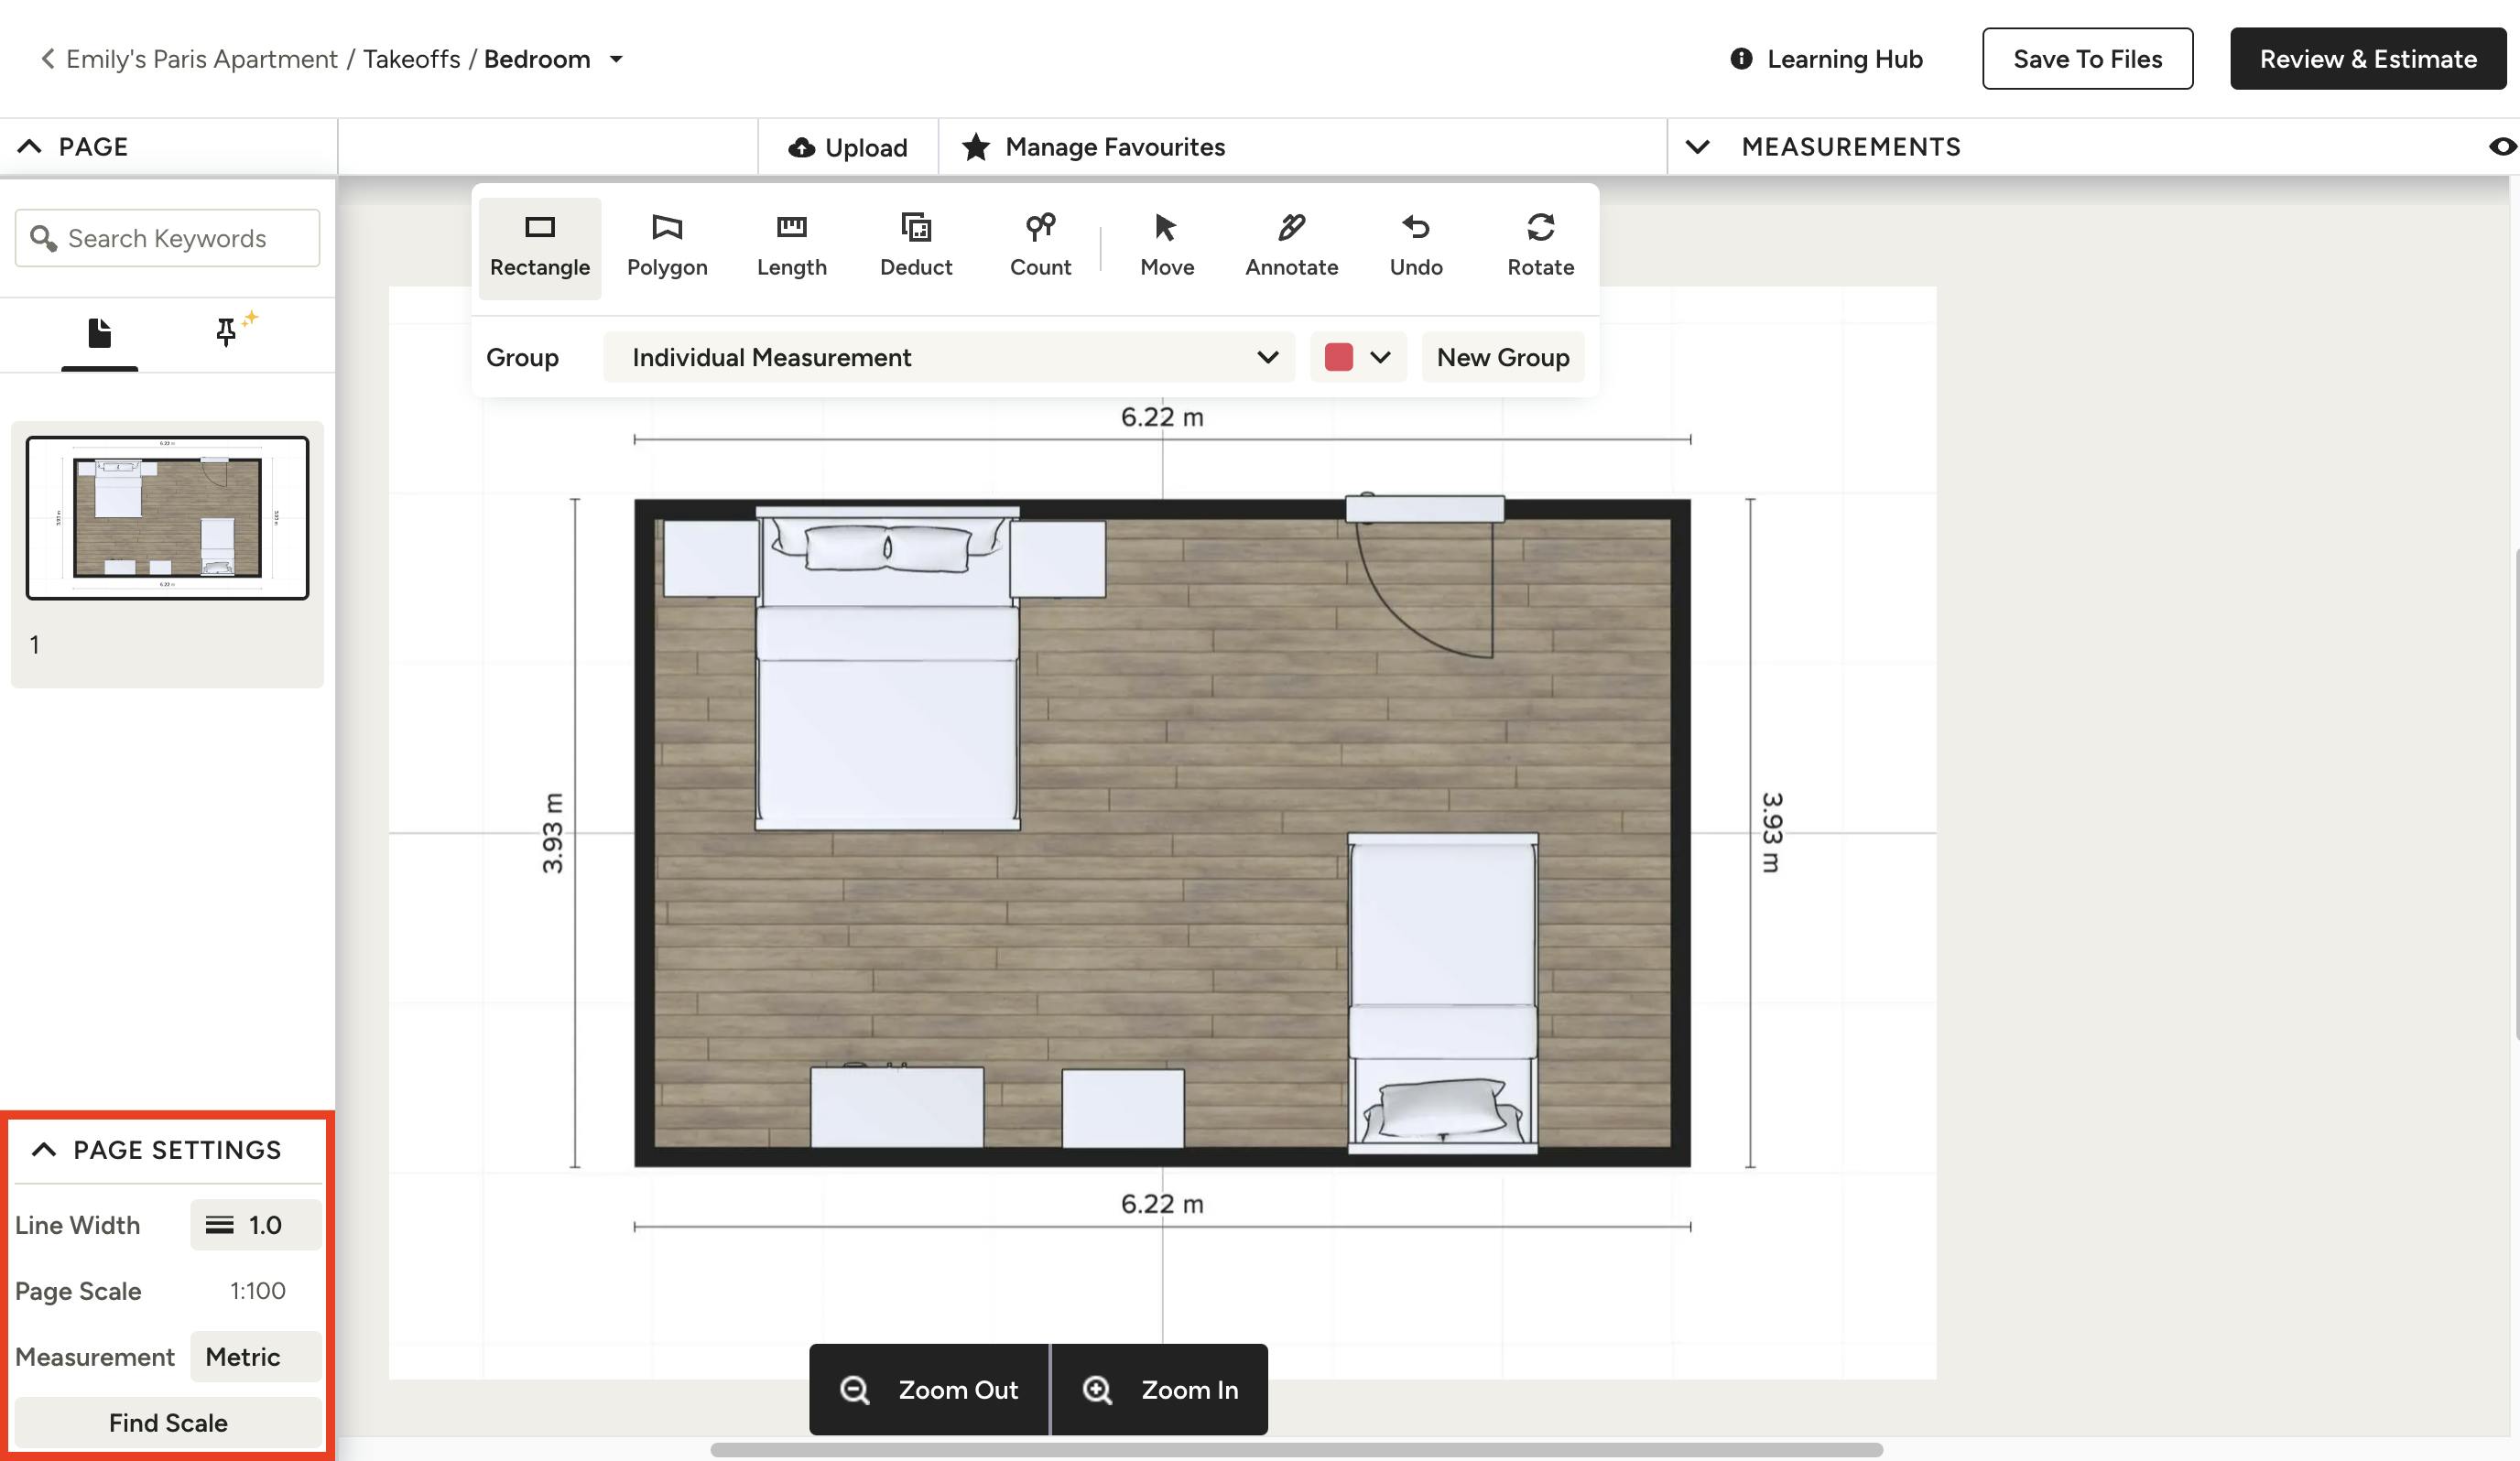Go to Takeoffs breadcrumb

(x=411, y=59)
